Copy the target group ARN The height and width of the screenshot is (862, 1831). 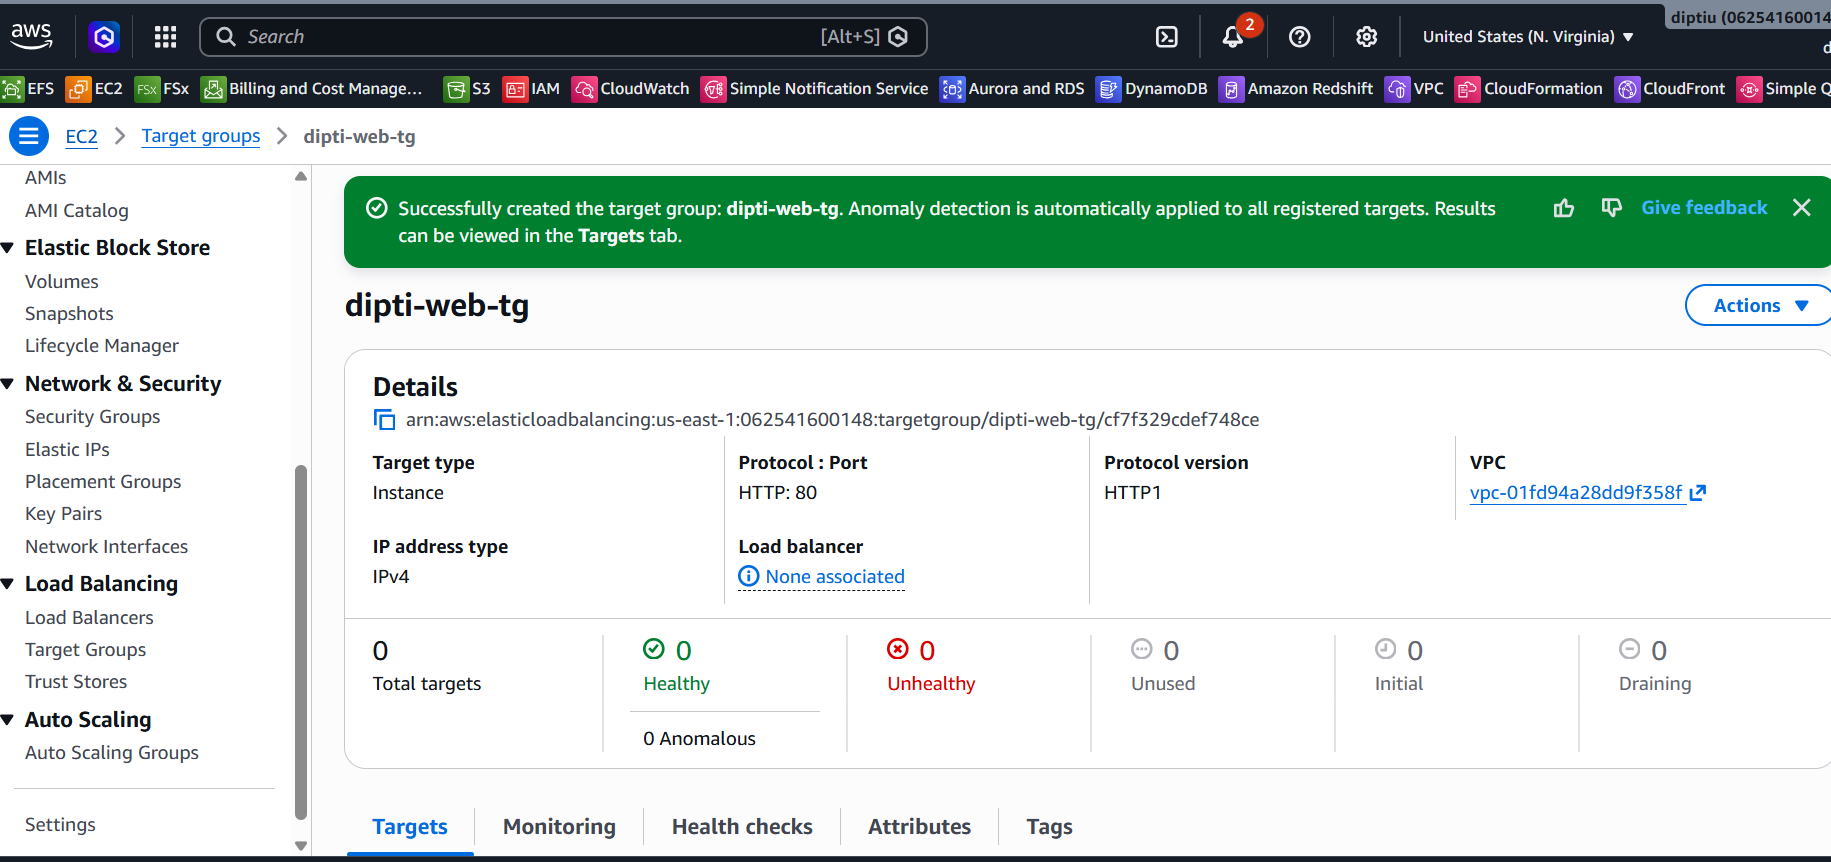[384, 420]
